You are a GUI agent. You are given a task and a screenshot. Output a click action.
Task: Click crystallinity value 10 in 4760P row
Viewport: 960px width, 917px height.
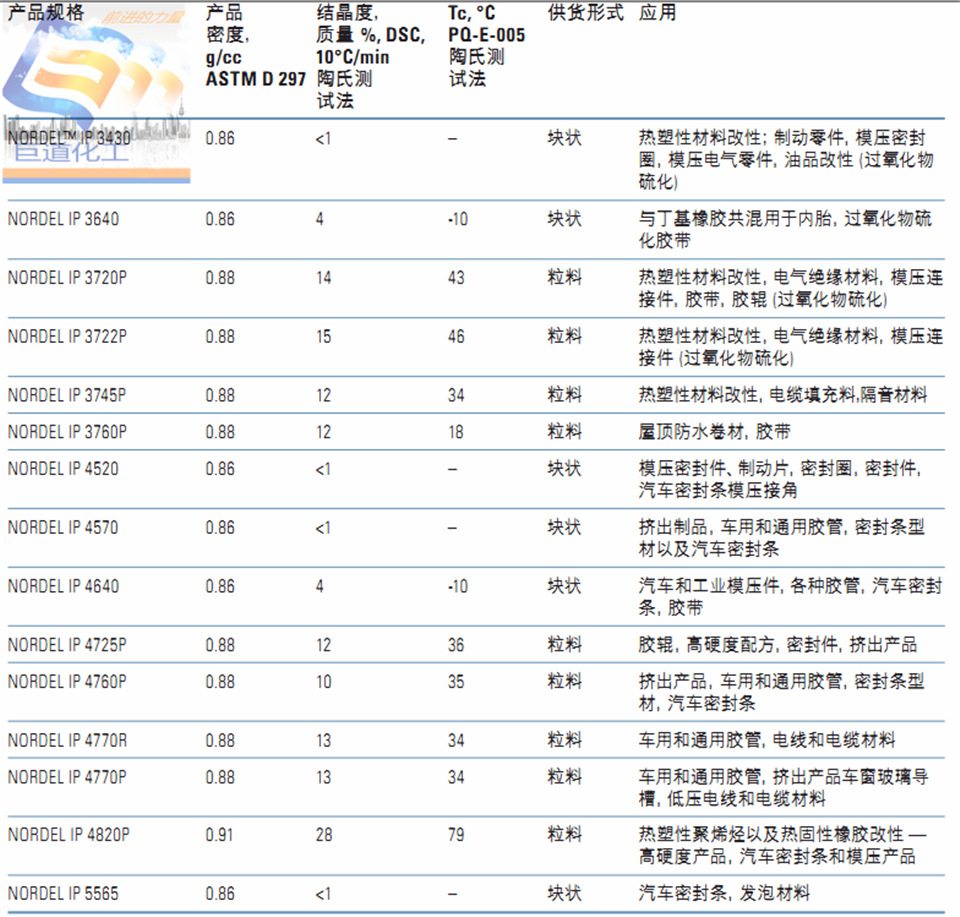tap(324, 682)
